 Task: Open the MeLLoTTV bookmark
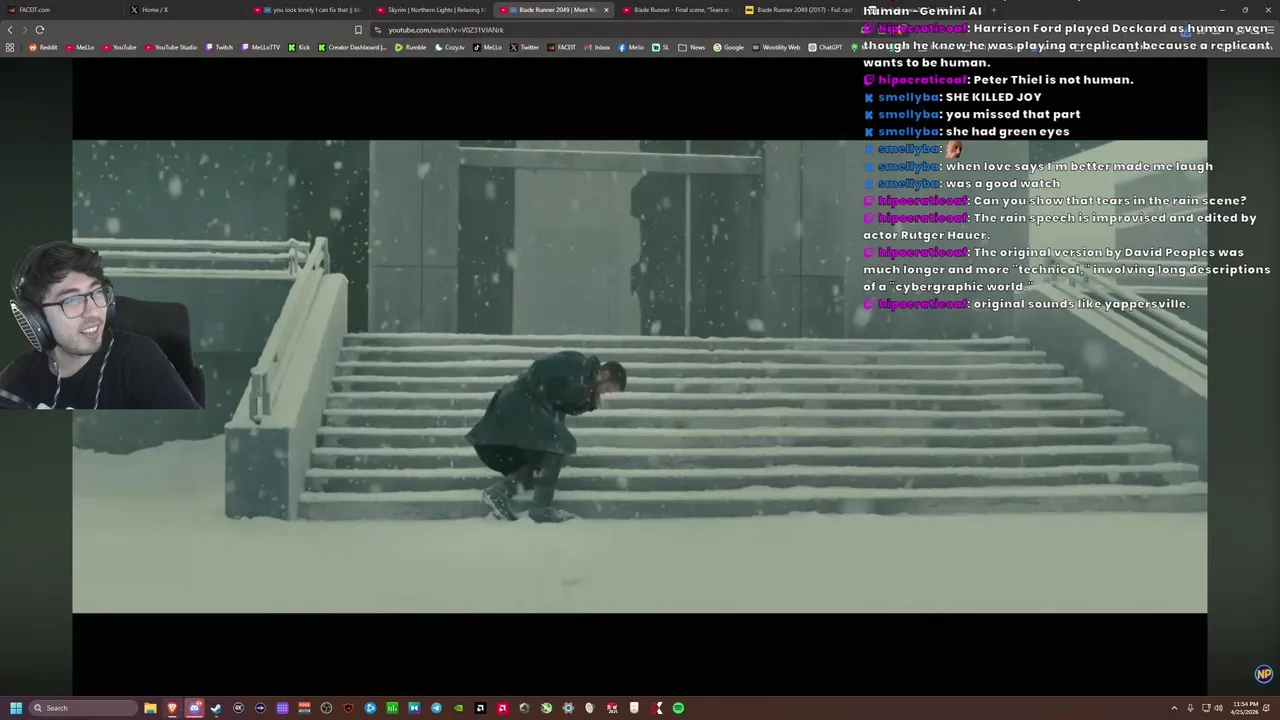click(260, 47)
